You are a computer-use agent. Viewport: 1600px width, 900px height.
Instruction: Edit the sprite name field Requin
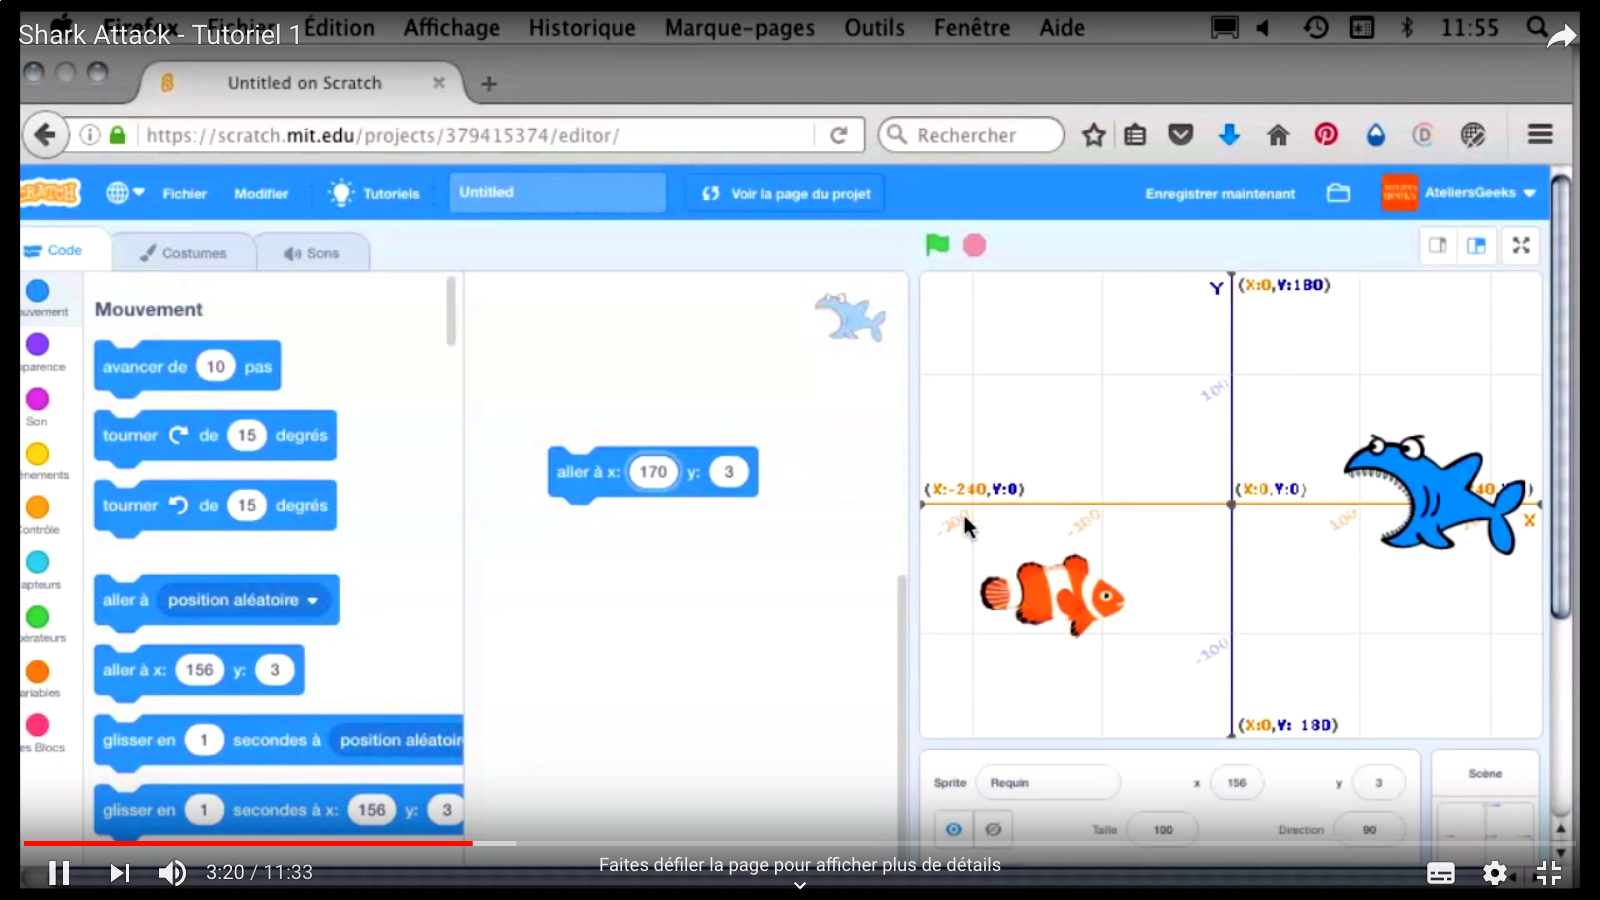(1048, 782)
